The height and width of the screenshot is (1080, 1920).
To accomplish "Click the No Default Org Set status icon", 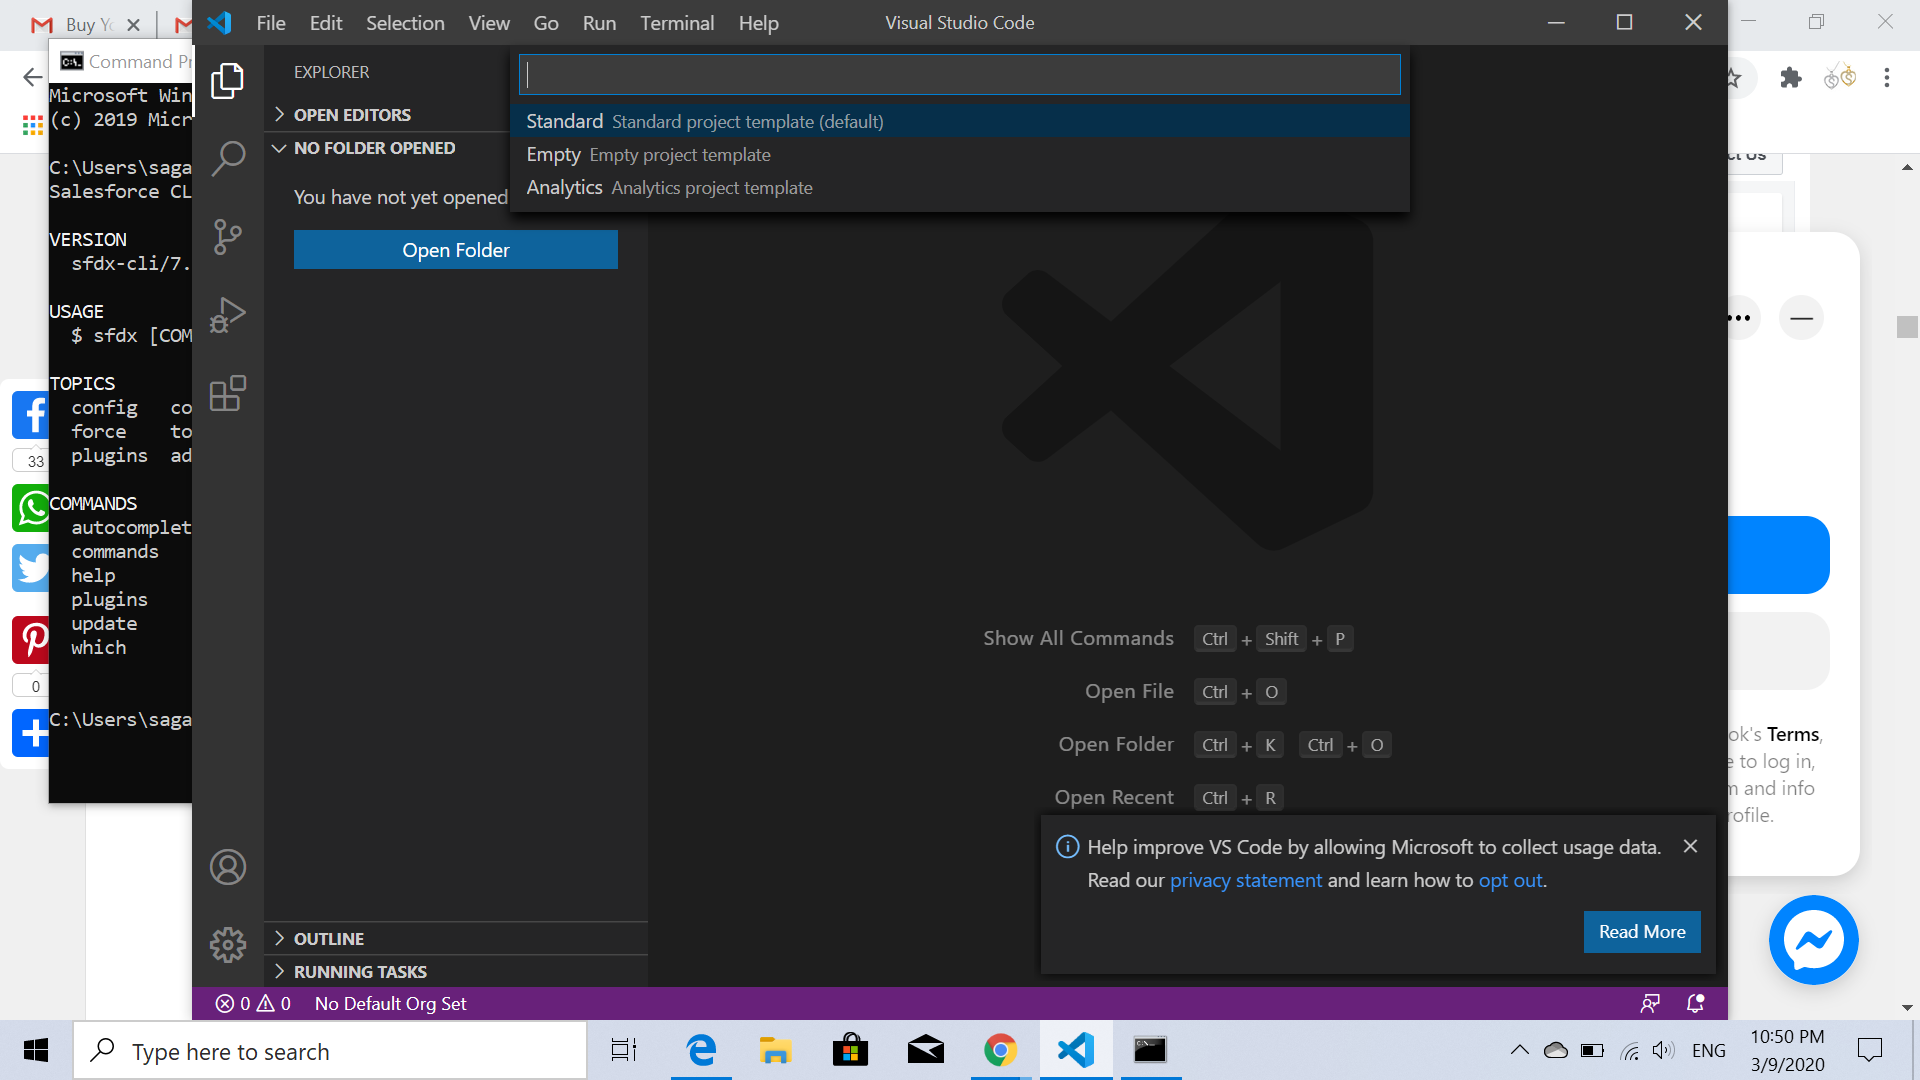I will tap(390, 1004).
